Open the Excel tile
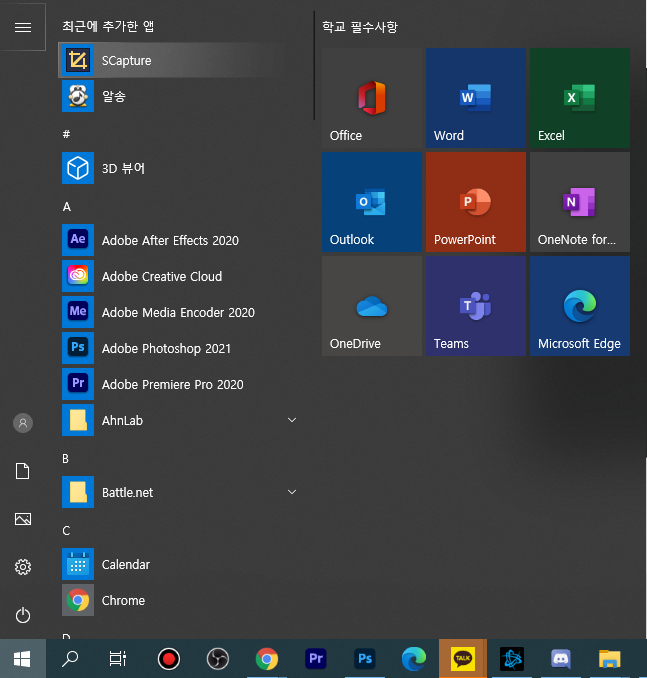This screenshot has width=647, height=678. (580, 98)
